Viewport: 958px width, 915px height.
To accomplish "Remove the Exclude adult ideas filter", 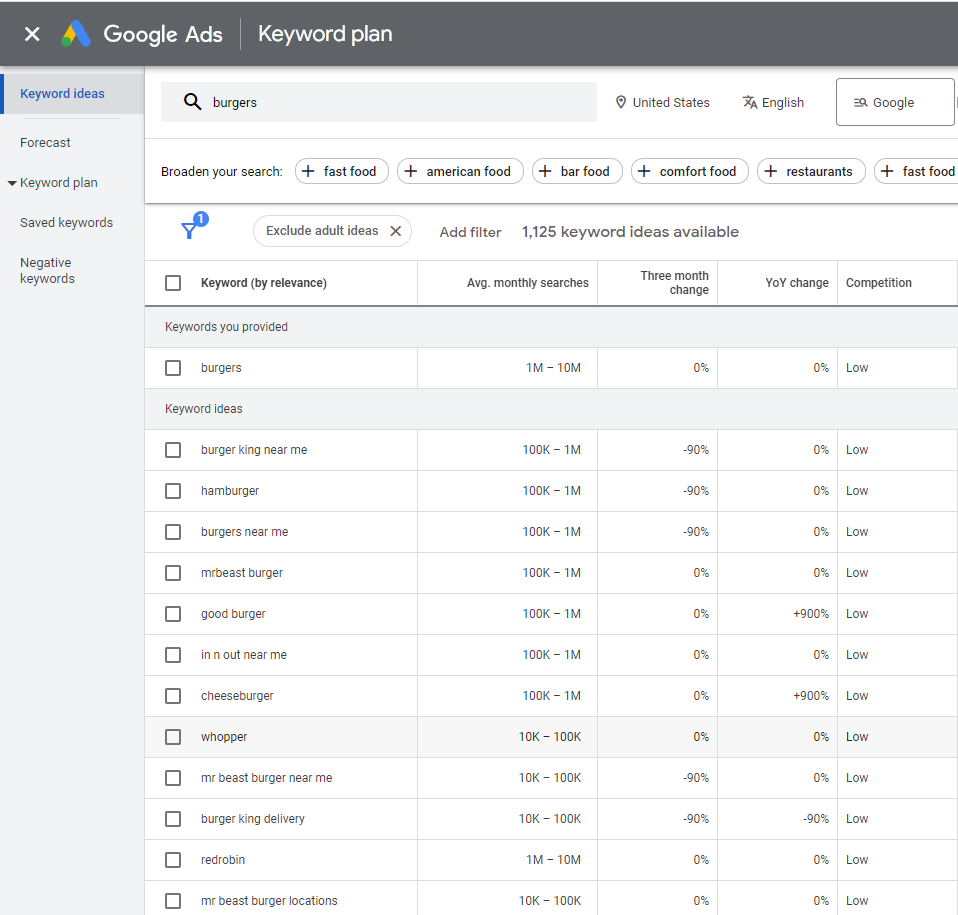I will tap(395, 231).
